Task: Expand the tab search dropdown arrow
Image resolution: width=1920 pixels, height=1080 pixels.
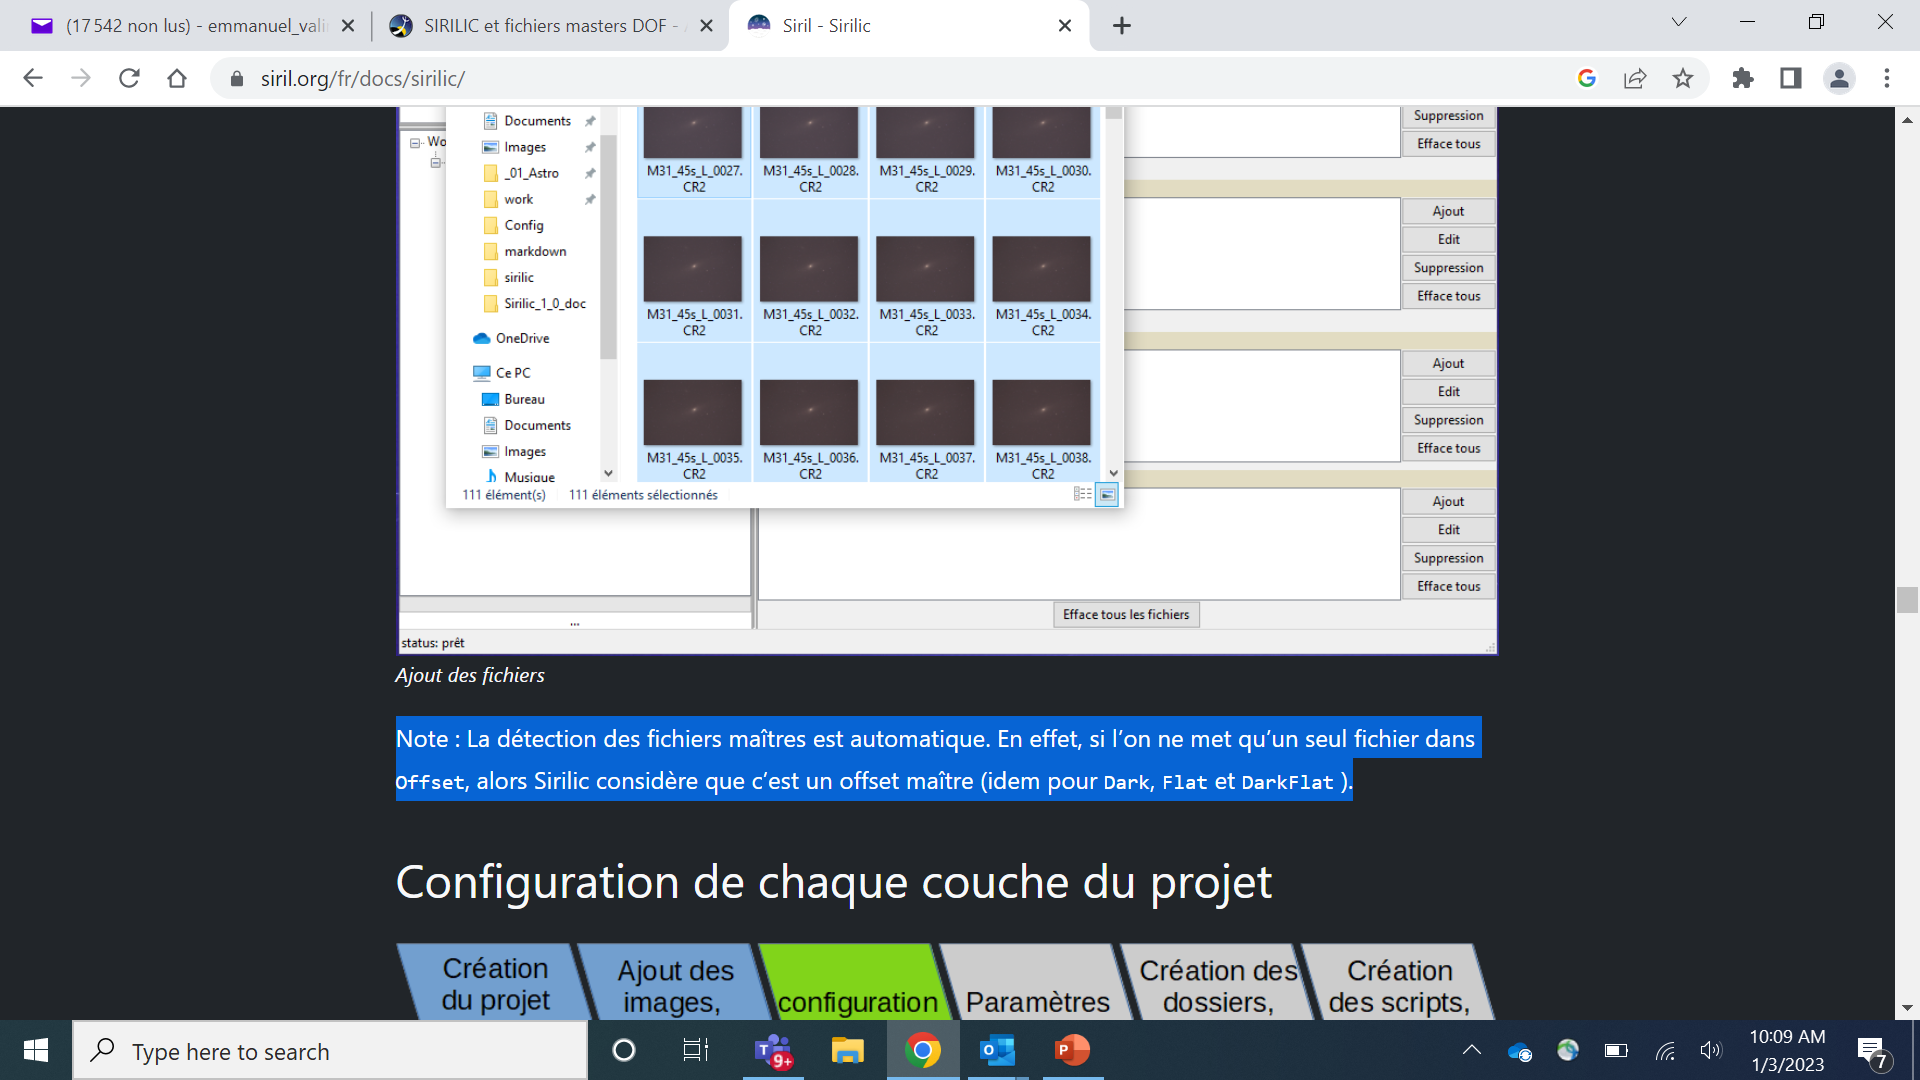Action: coord(1679,22)
